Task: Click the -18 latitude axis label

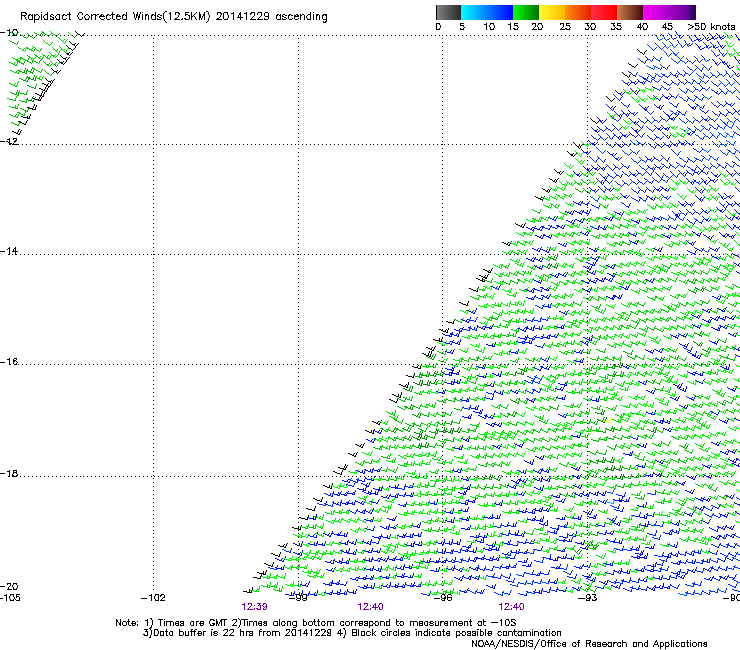Action: tap(9, 473)
